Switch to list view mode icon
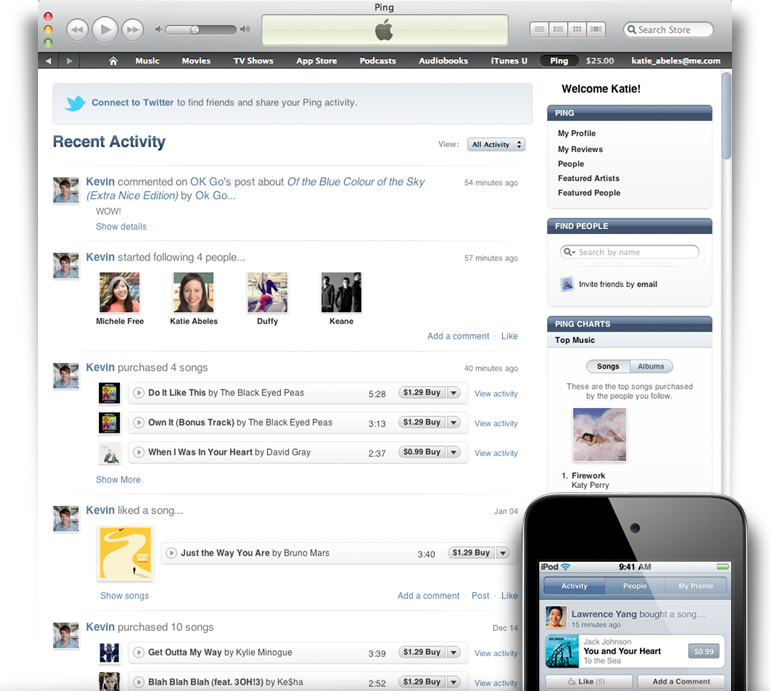This screenshot has width=770, height=691. click(539, 29)
